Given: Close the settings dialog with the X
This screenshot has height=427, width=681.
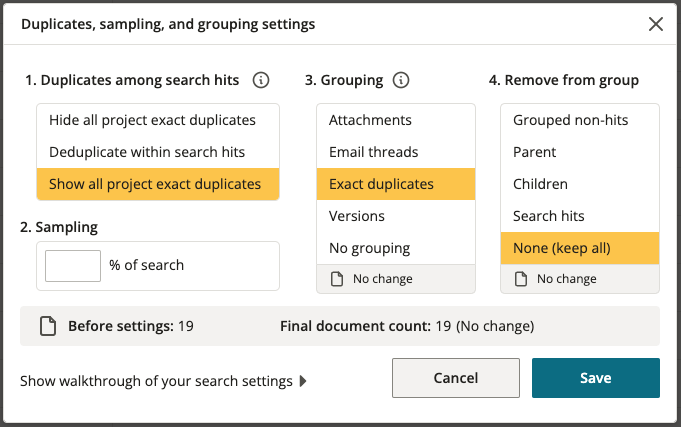Looking at the screenshot, I should tap(656, 24).
